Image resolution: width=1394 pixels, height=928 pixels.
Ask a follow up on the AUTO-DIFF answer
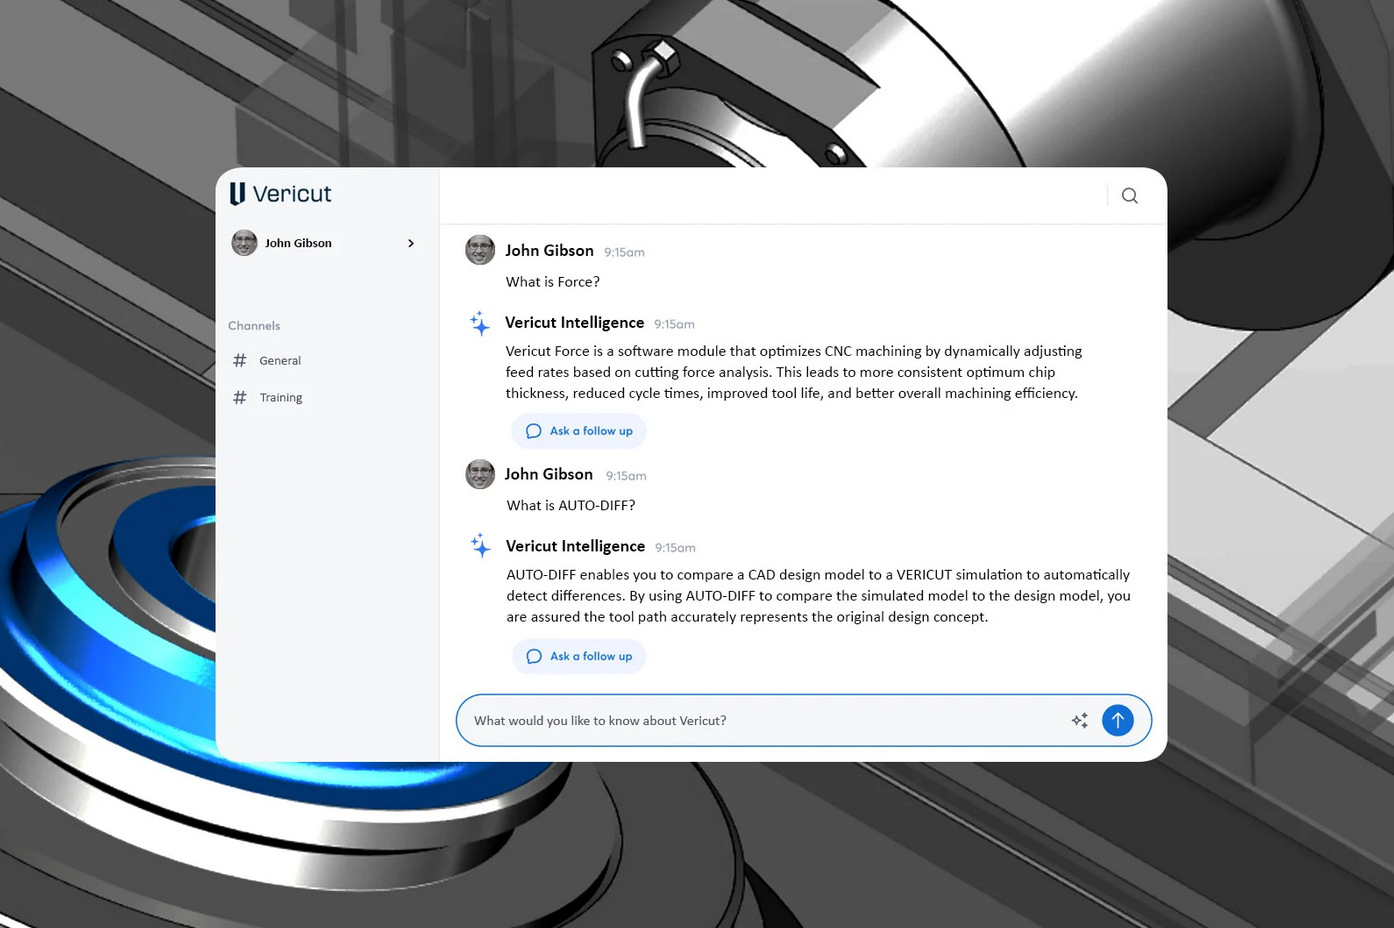click(x=579, y=656)
